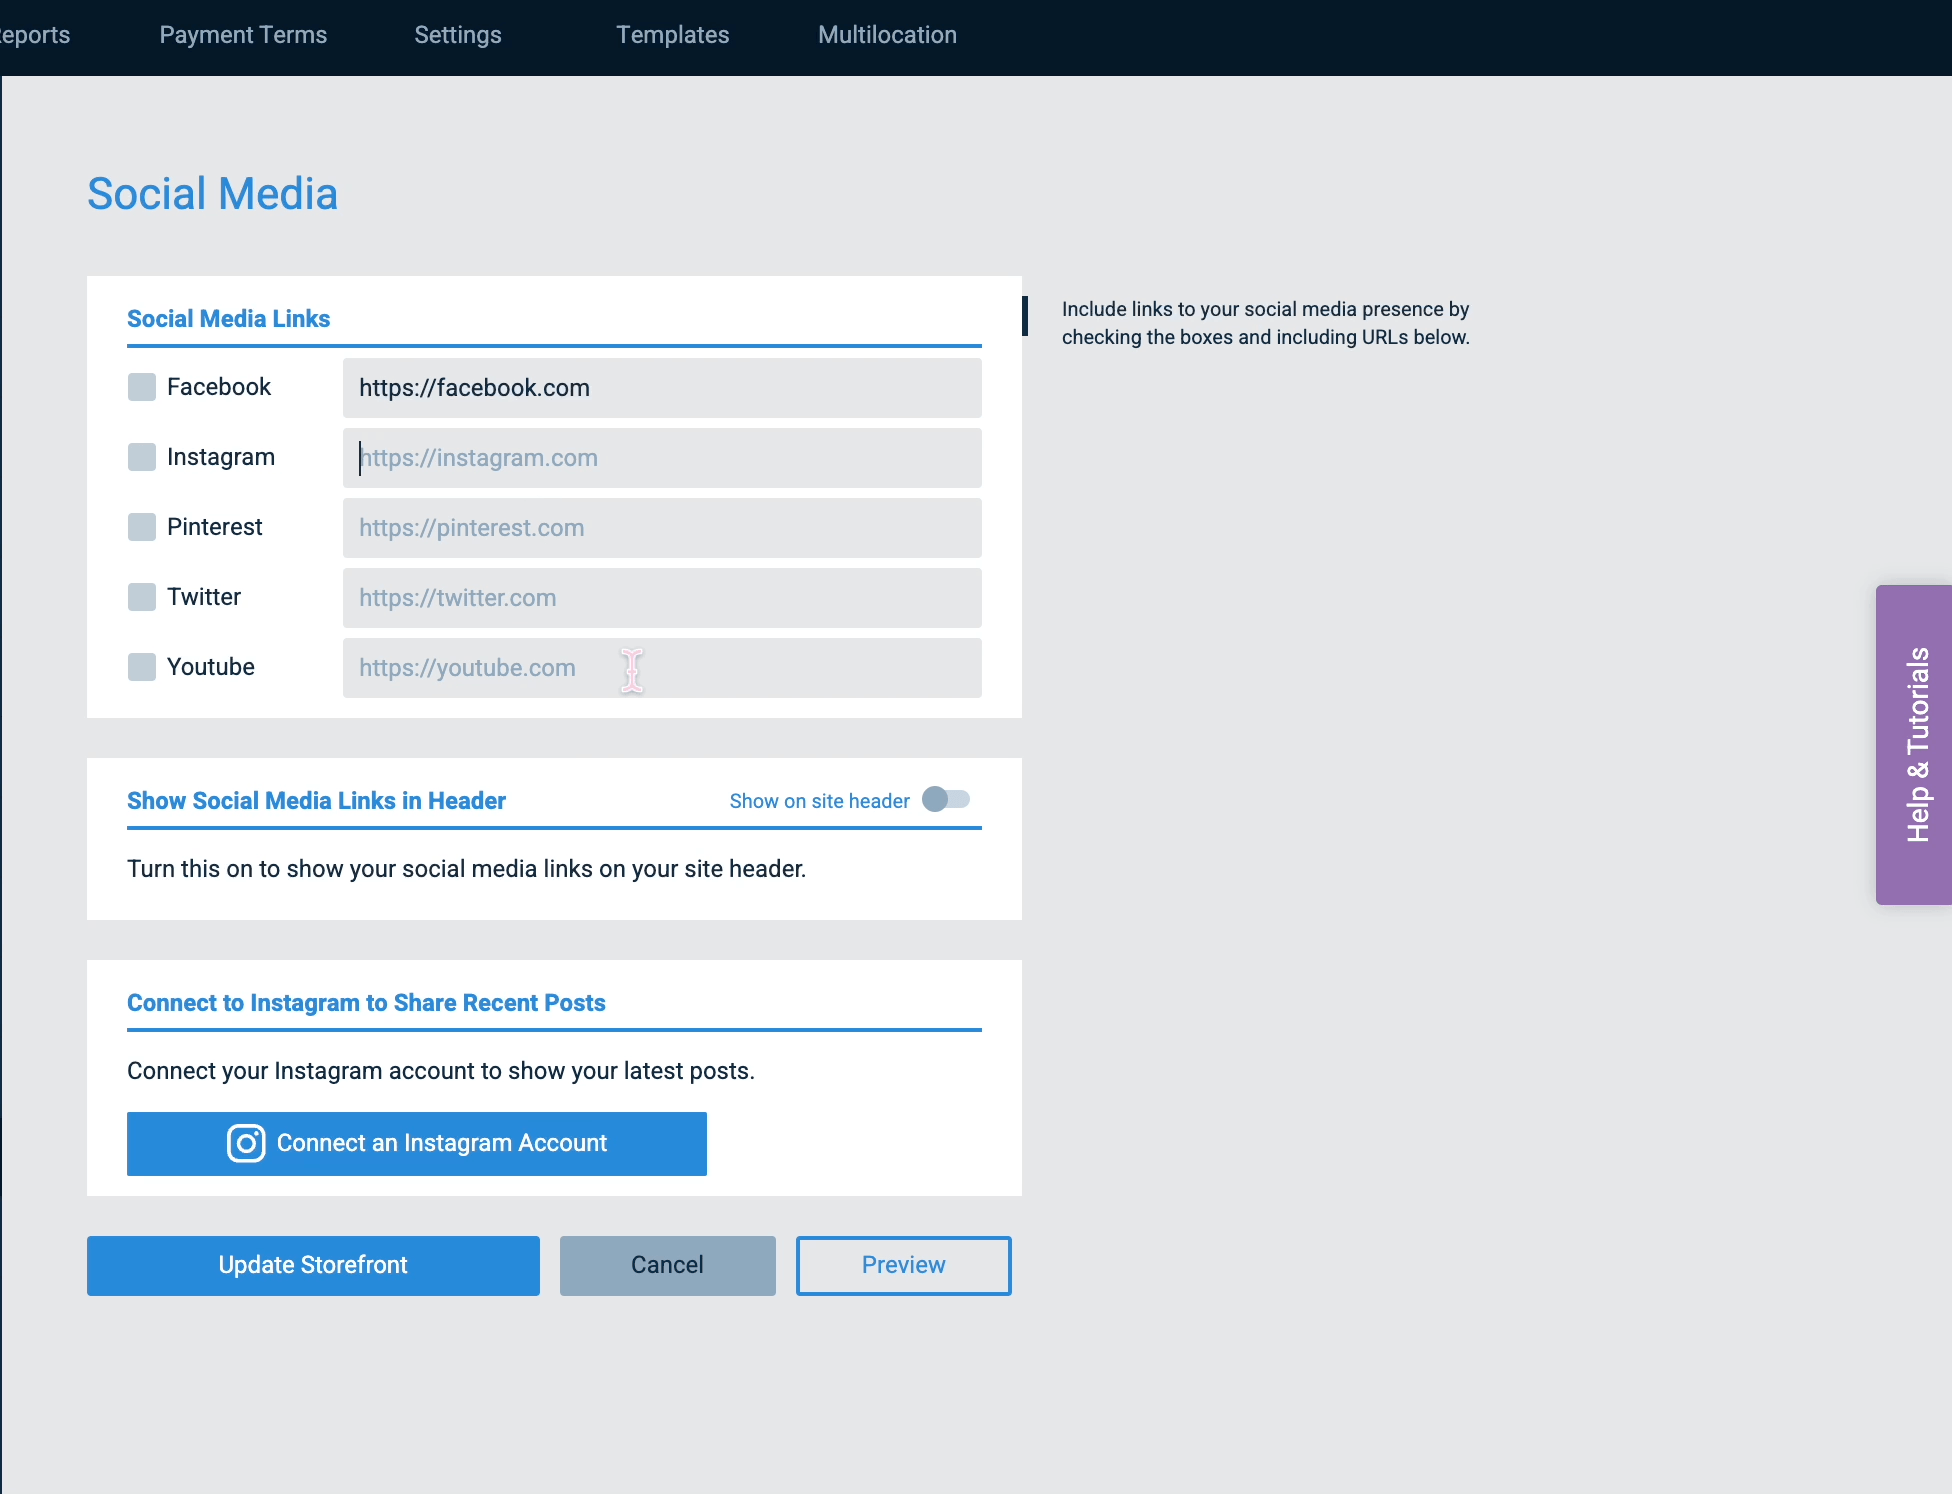Enable the Pinterest checkbox
This screenshot has width=1952, height=1494.
pos(142,527)
